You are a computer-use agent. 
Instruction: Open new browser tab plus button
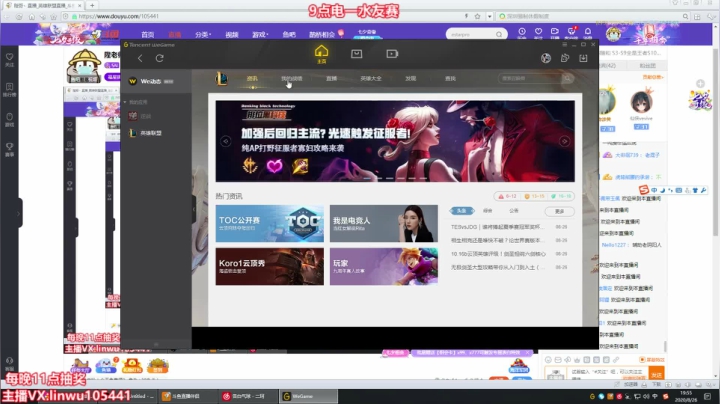(x=92, y=5)
